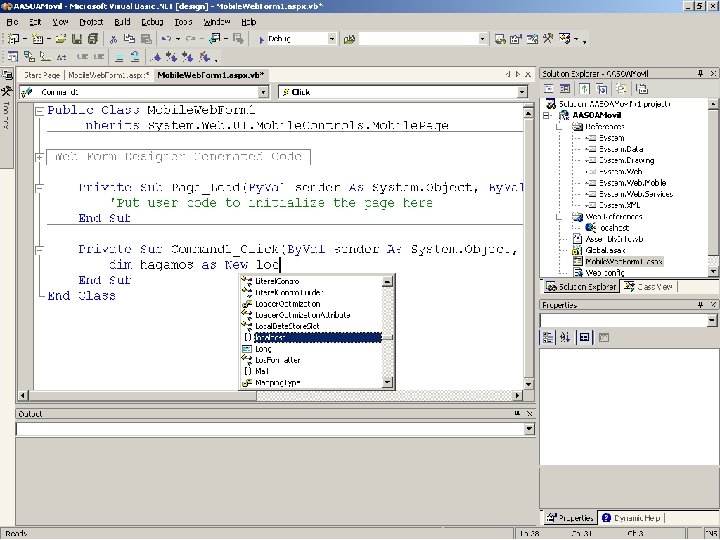Click the Save All toolbar icon
The height and width of the screenshot is (540, 720).
pyautogui.click(x=92, y=39)
